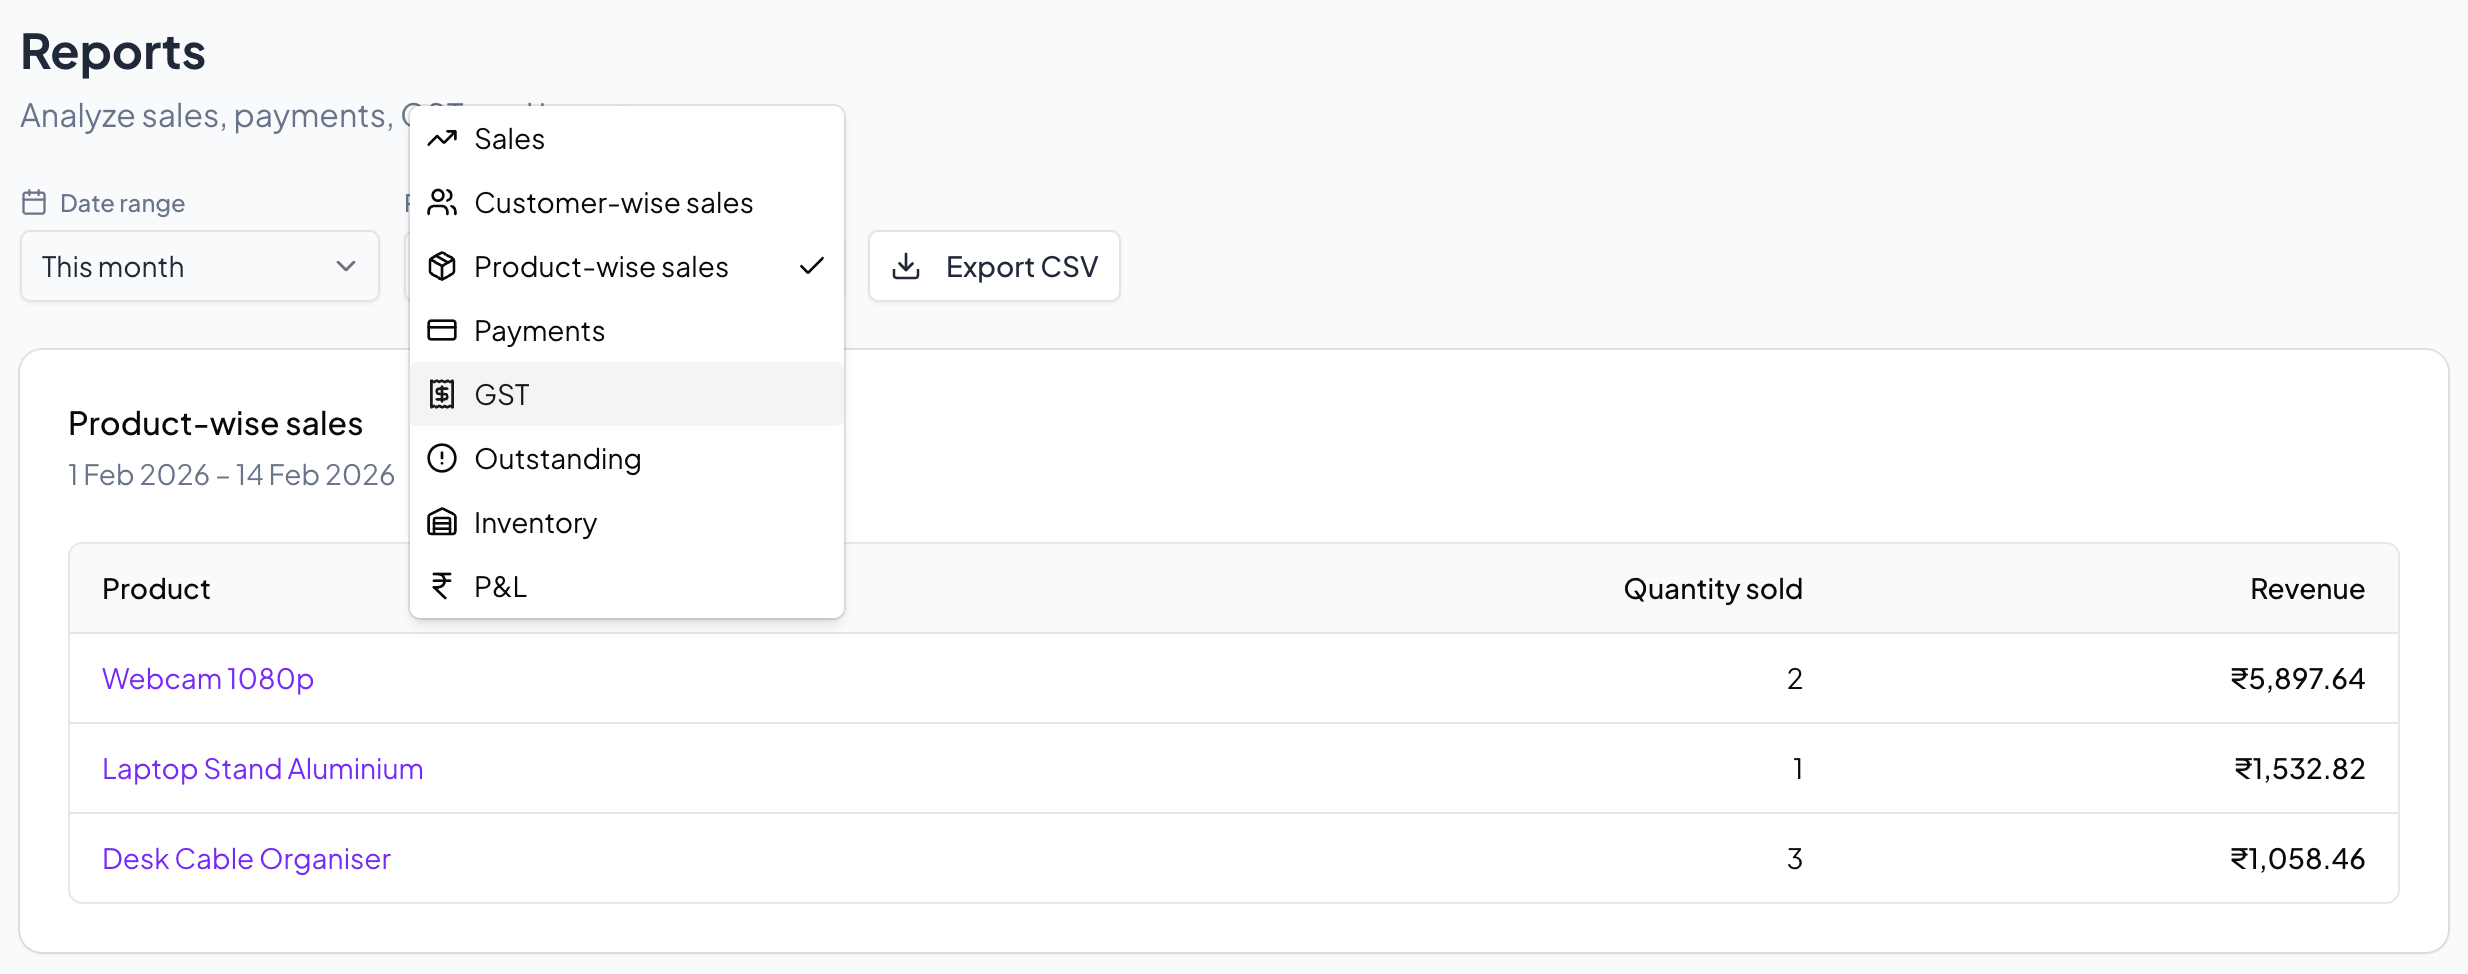Choose the Inventory report option
Image resolution: width=2468 pixels, height=974 pixels.
pos(535,523)
